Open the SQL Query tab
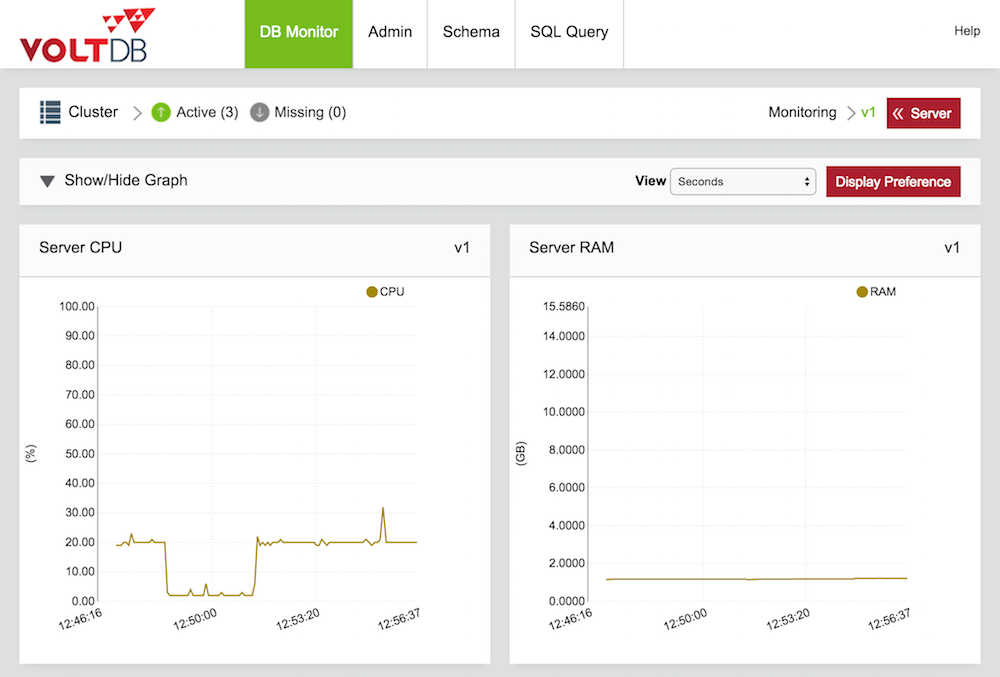The width and height of the screenshot is (1000, 677). 569,32
